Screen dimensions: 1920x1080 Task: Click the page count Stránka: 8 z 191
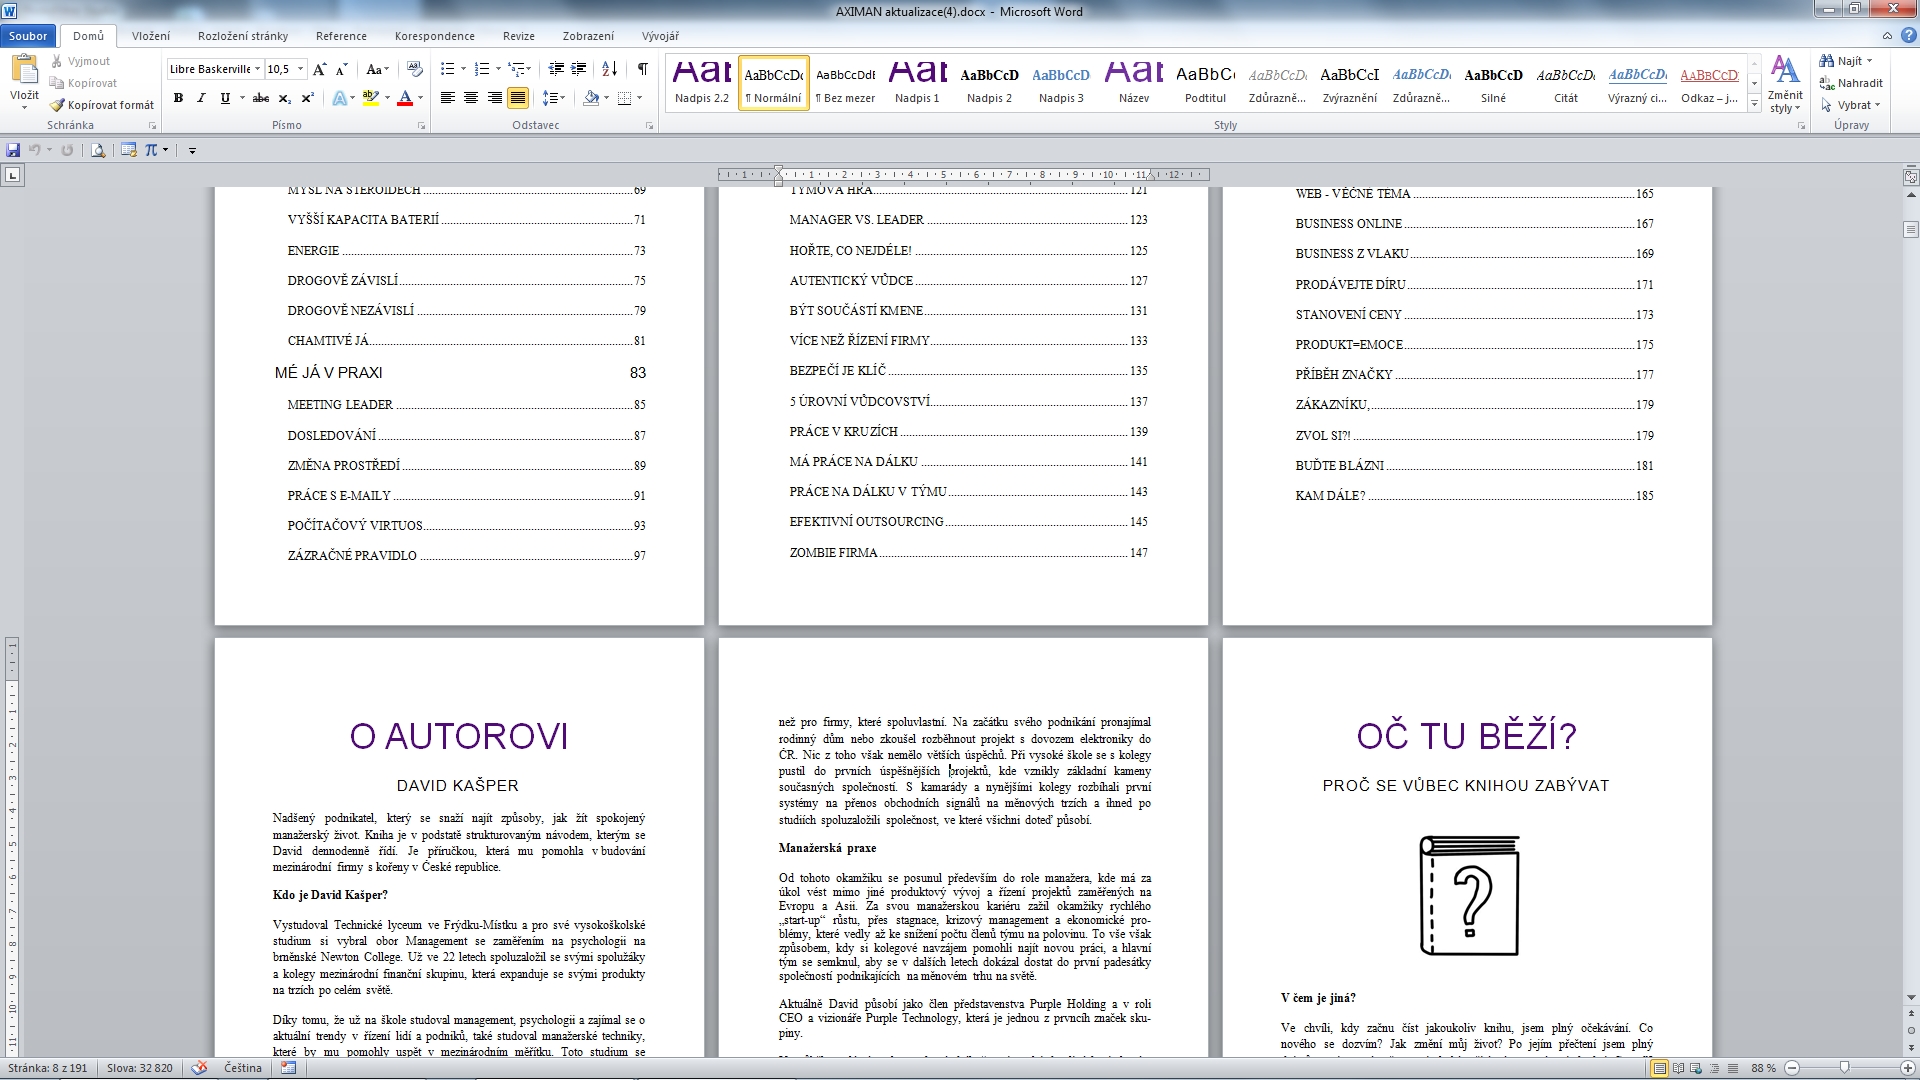[49, 1068]
